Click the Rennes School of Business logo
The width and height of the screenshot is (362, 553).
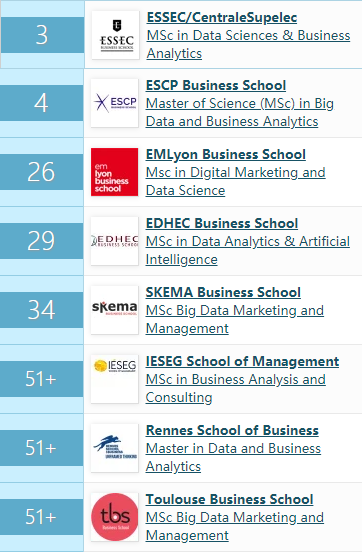115,448
